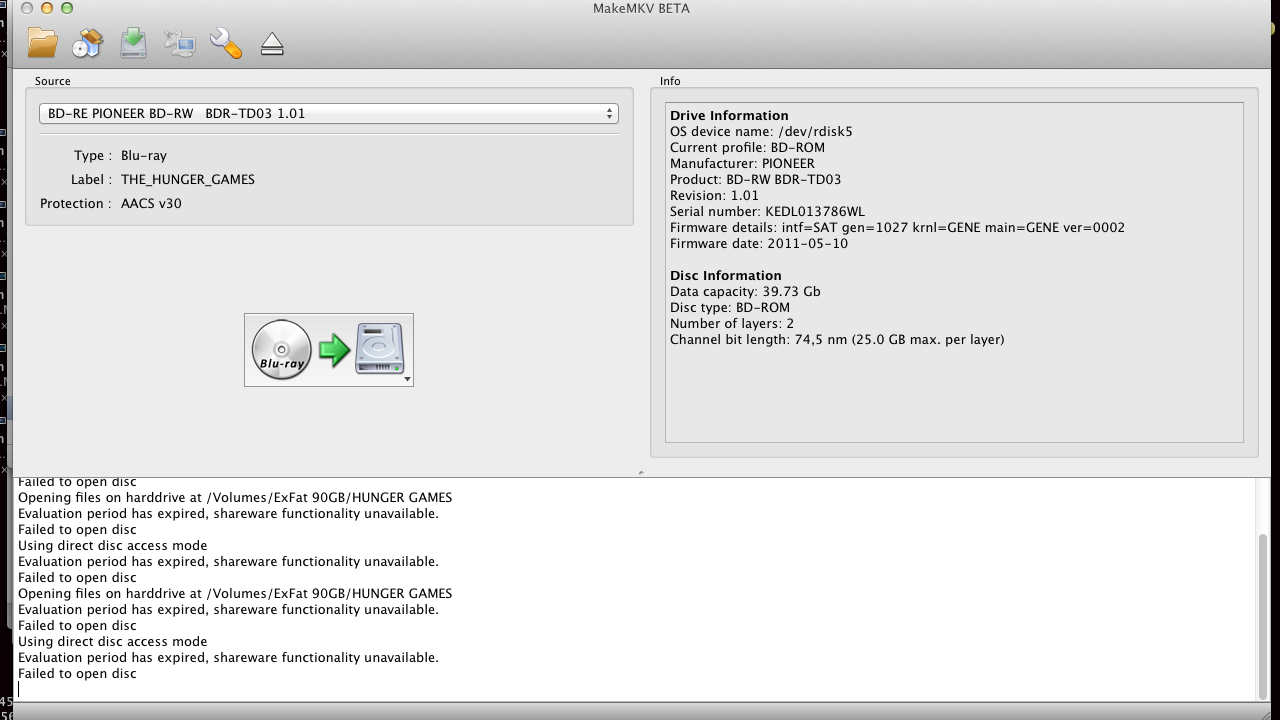Click Current profile: BD-ROM line
This screenshot has width=1280, height=720.
[x=747, y=148]
